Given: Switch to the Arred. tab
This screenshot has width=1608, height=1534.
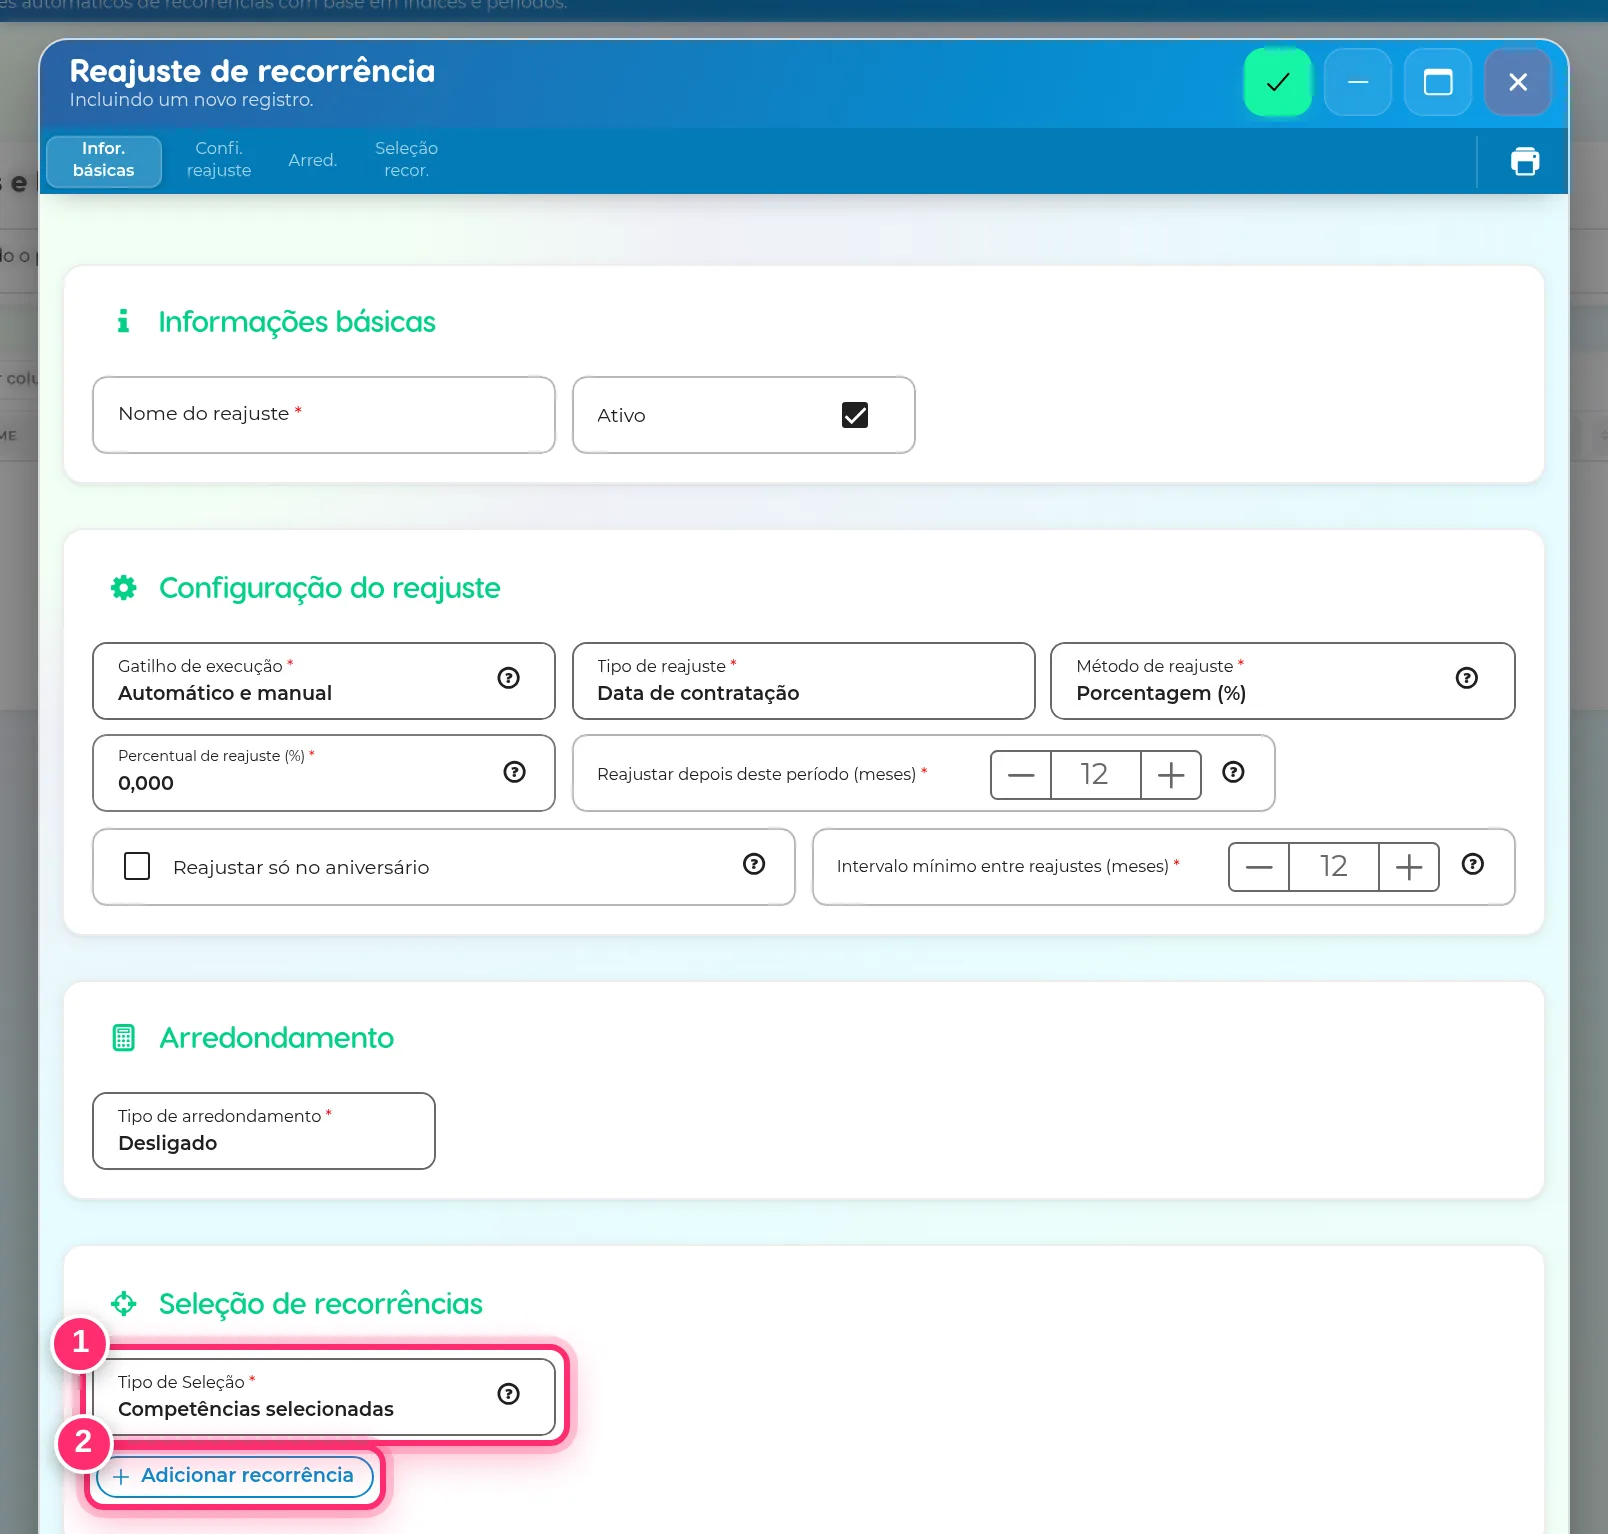Looking at the screenshot, I should (x=313, y=160).
